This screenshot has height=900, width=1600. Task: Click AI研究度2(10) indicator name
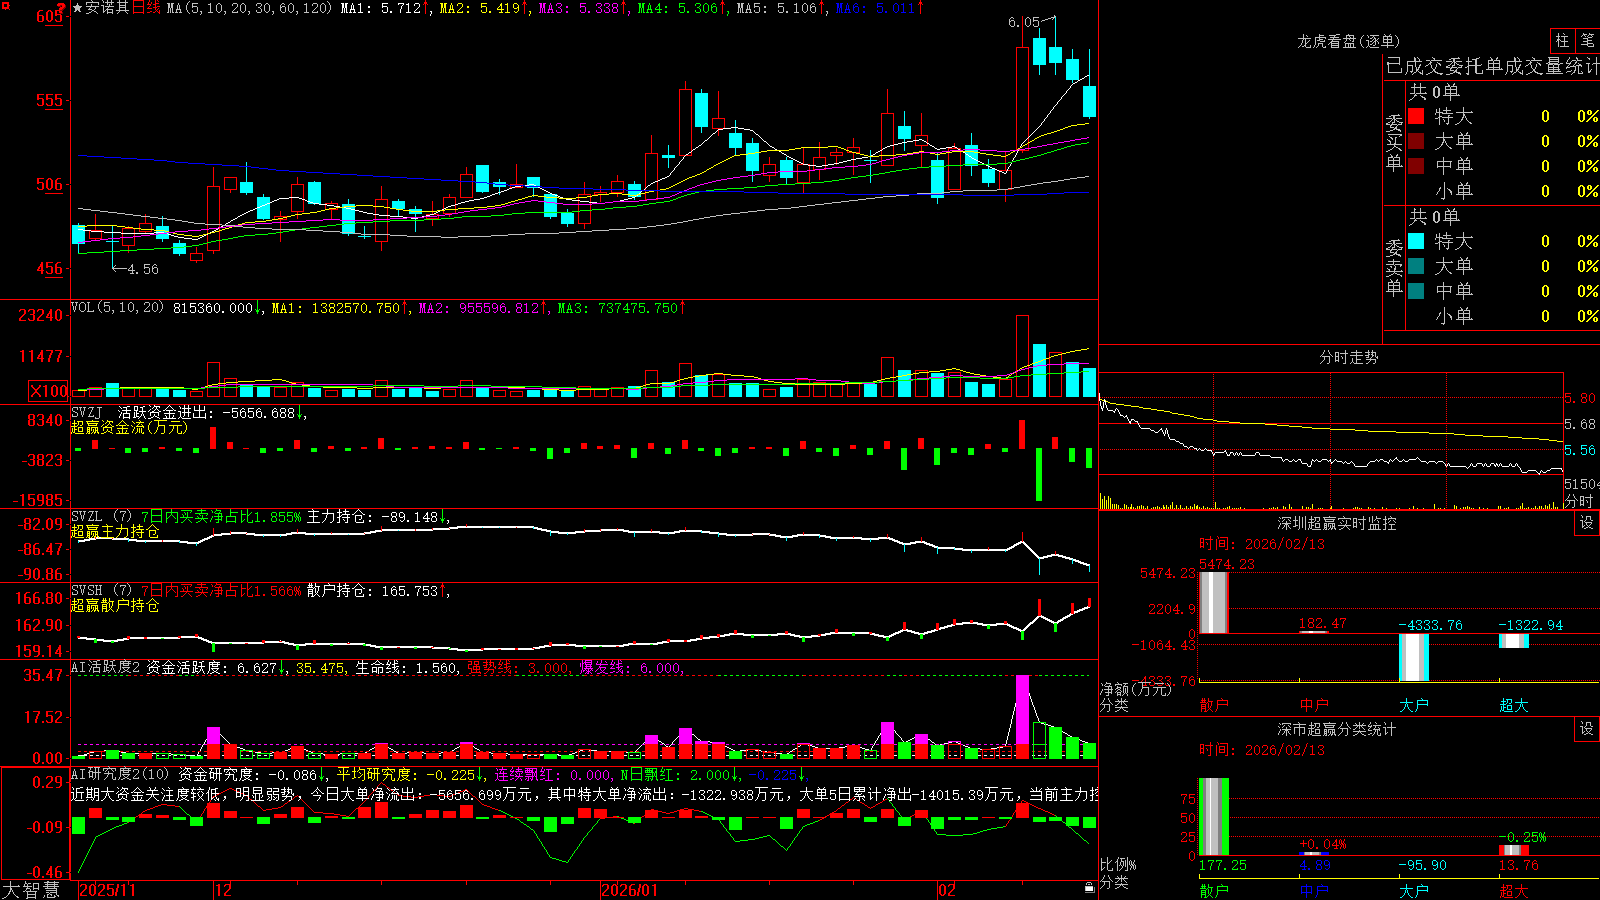coord(120,774)
